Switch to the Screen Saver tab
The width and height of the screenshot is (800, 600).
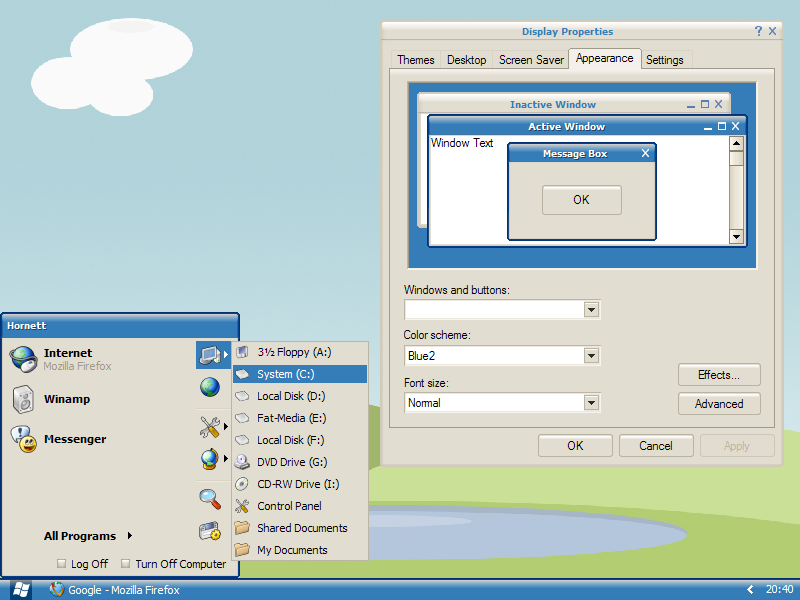point(531,60)
